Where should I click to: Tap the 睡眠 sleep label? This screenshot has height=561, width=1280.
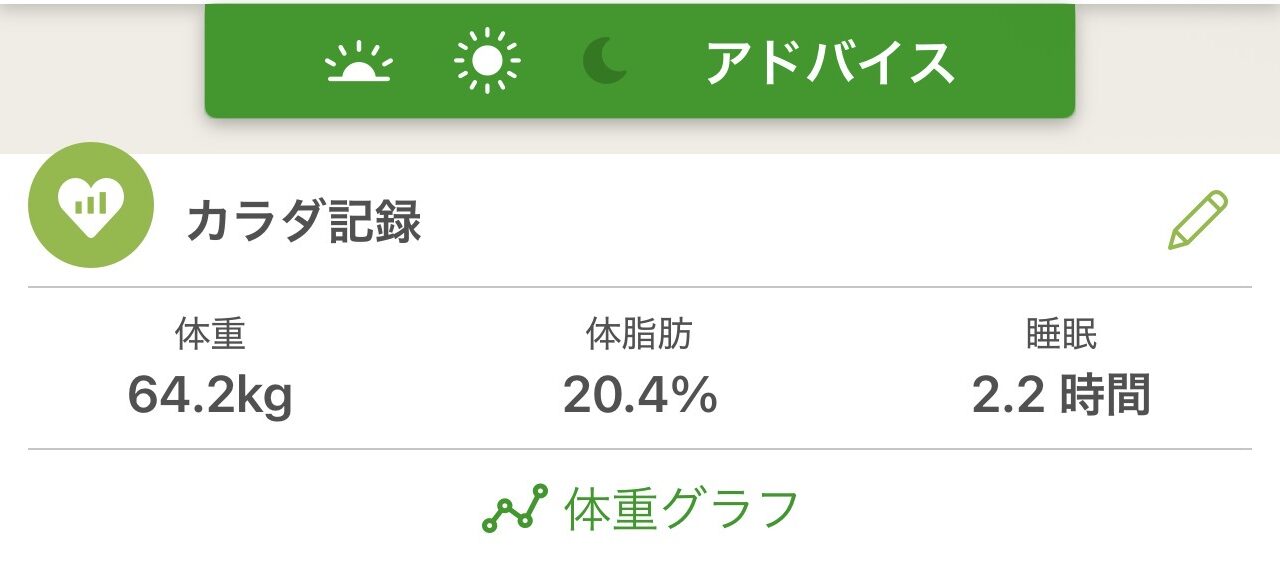[1061, 335]
